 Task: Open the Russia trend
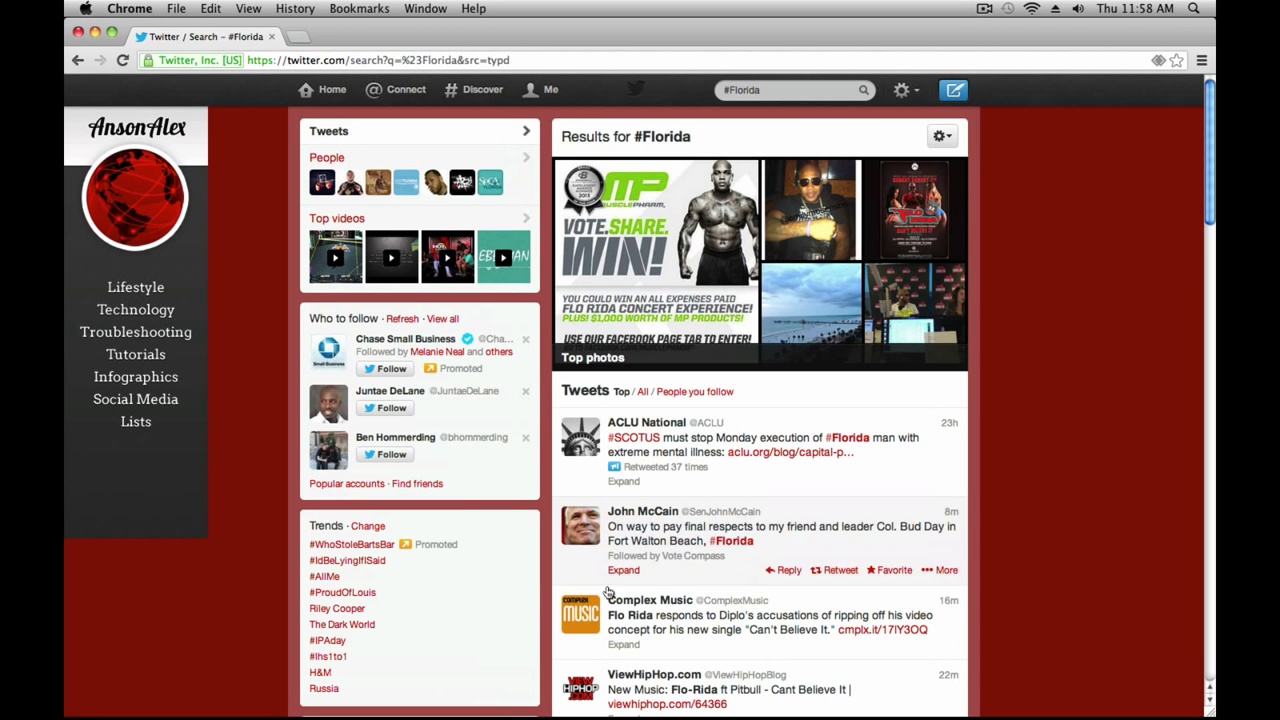coord(324,689)
